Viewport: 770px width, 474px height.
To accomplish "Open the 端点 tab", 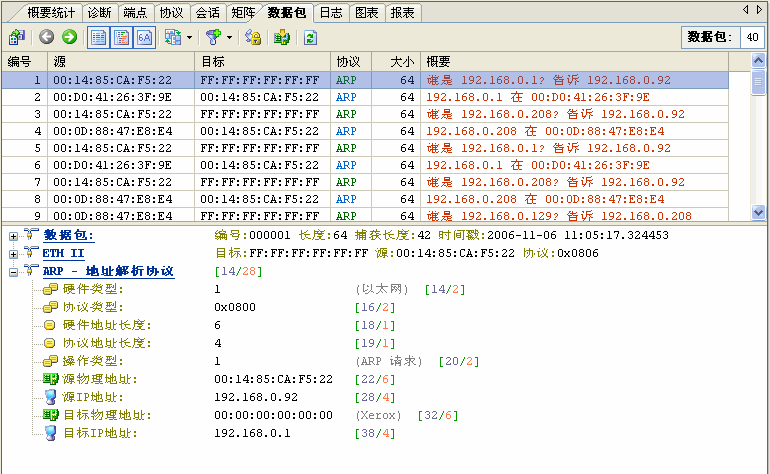I will pyautogui.click(x=136, y=13).
